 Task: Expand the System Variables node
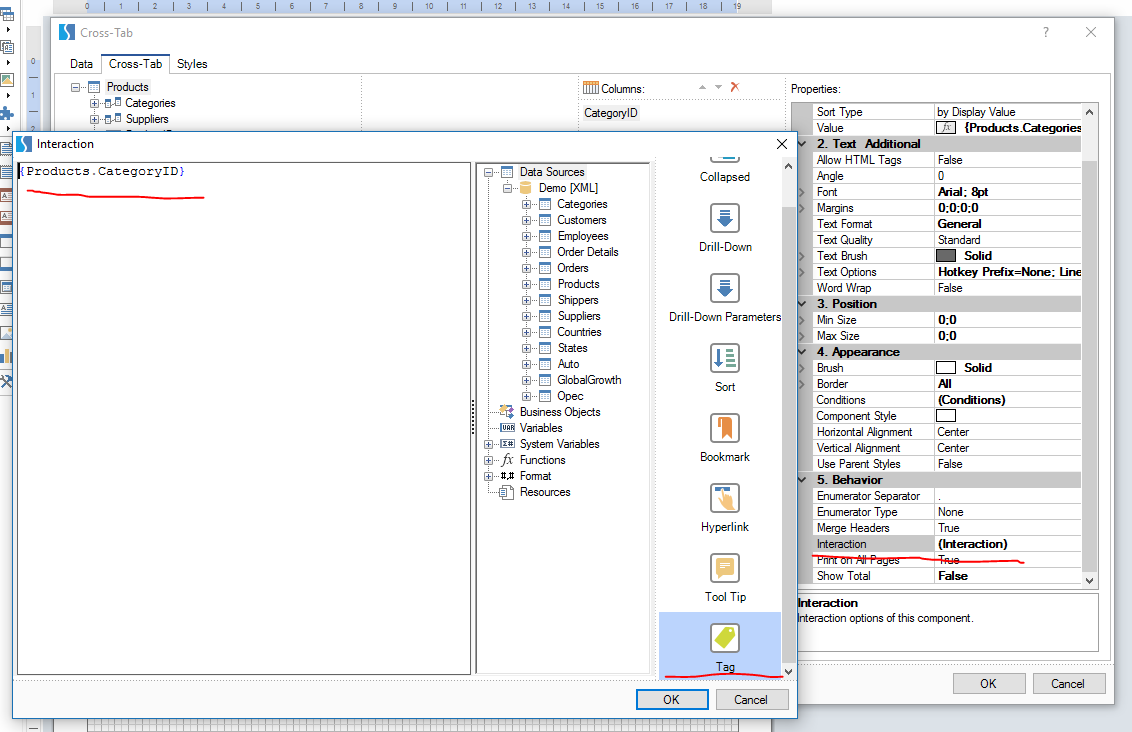point(489,444)
